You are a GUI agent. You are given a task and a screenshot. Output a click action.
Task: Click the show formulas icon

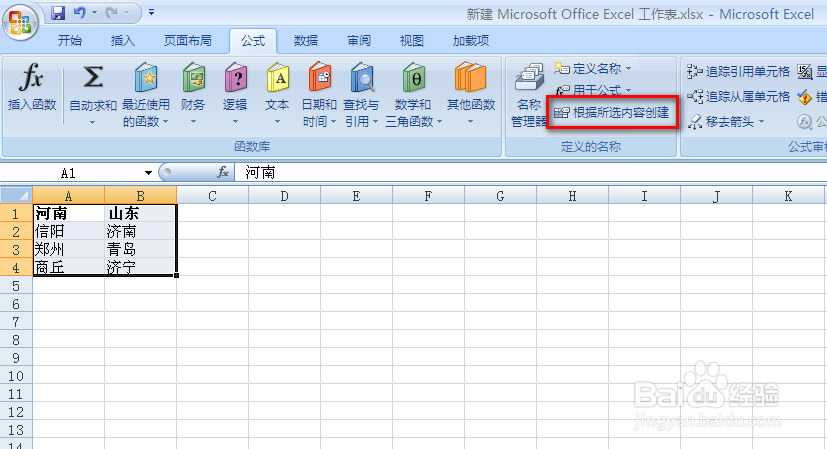(x=804, y=71)
